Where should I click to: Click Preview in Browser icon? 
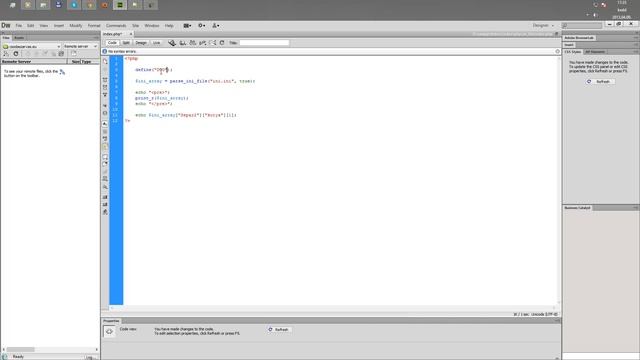point(183,43)
